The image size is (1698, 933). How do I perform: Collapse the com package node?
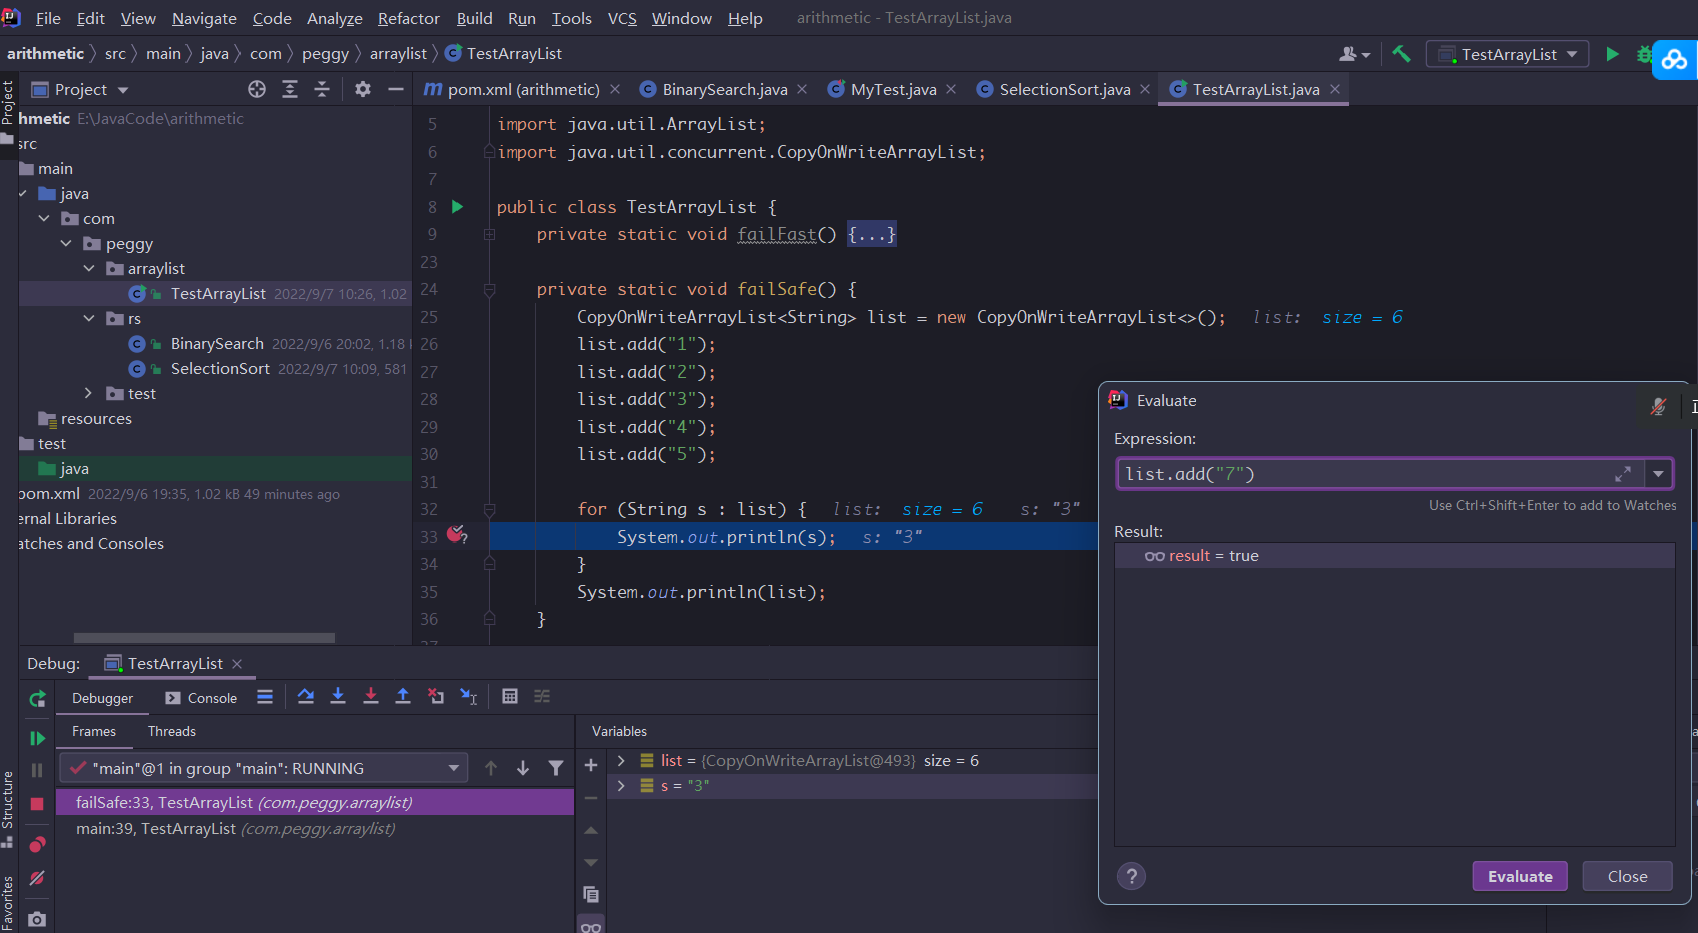pyautogui.click(x=44, y=218)
